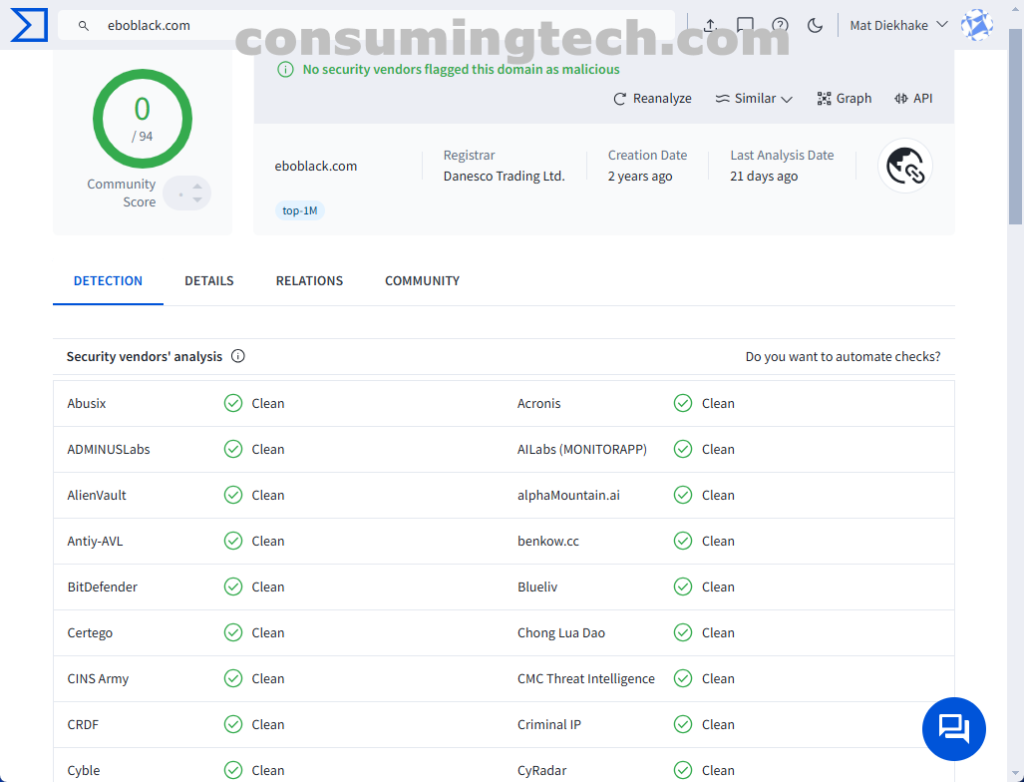Click the 0 / 94 detection score circle
1024x782 pixels.
142,119
